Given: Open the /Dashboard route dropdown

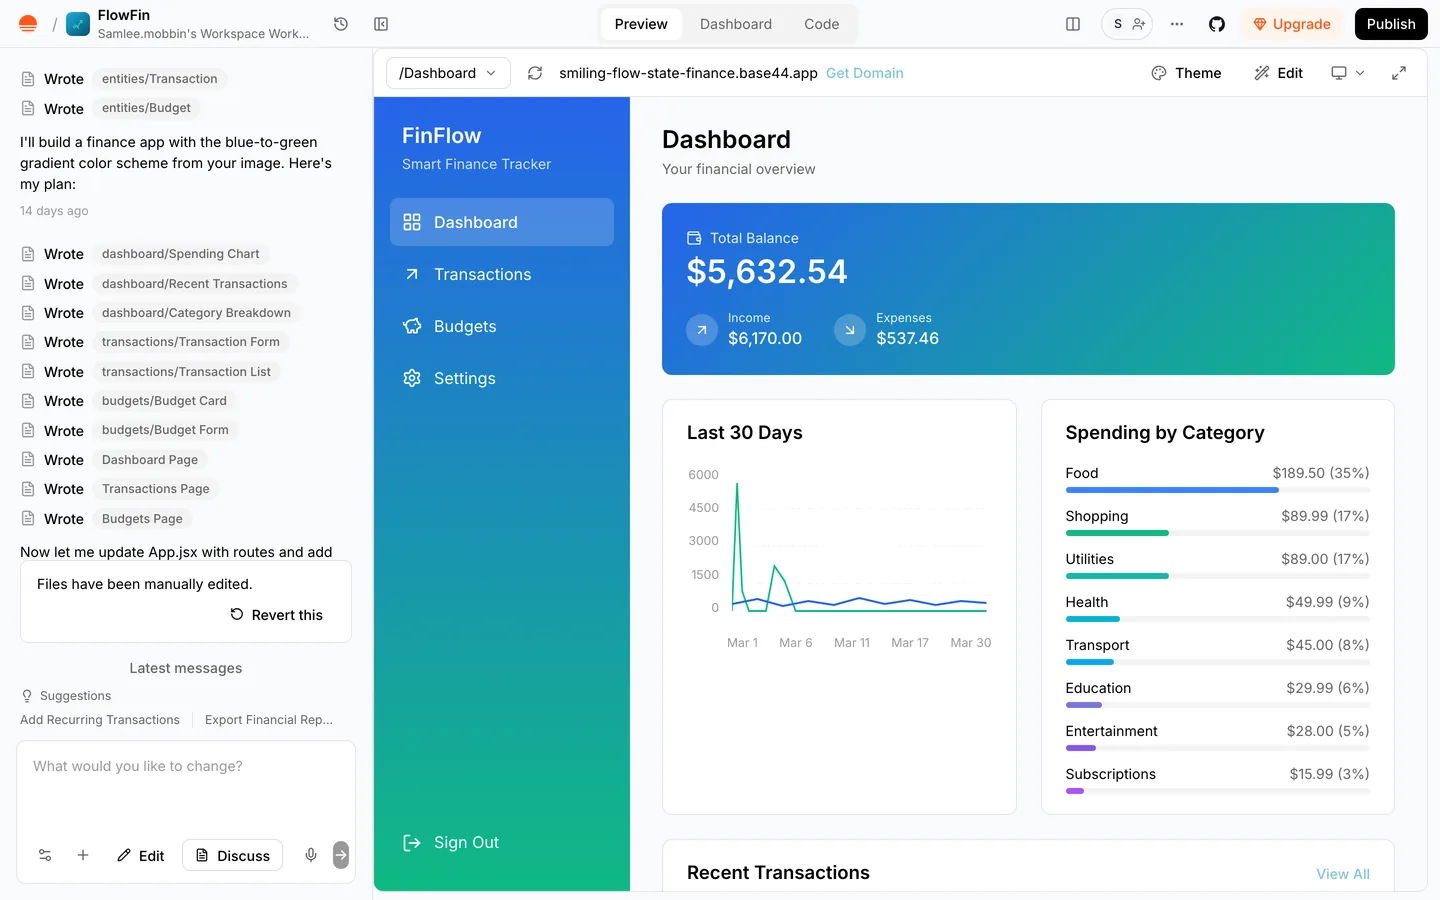Looking at the screenshot, I should pyautogui.click(x=448, y=73).
